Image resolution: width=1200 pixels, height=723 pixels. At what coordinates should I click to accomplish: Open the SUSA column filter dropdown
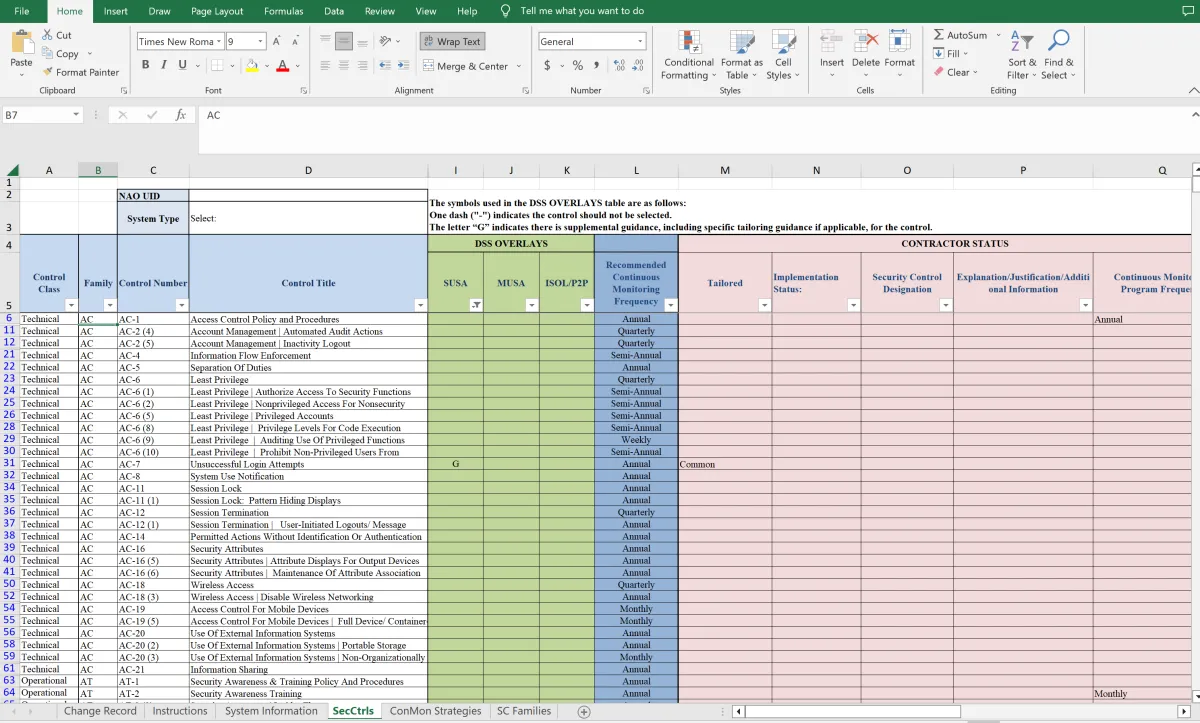pyautogui.click(x=476, y=305)
